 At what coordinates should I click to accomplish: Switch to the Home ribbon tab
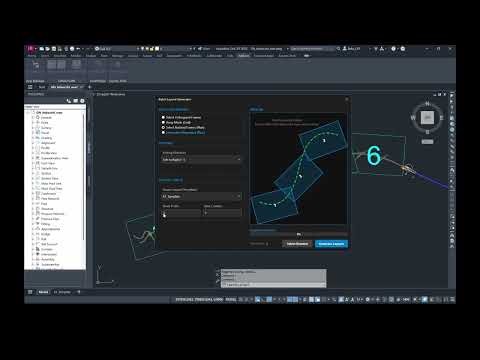coord(32,56)
